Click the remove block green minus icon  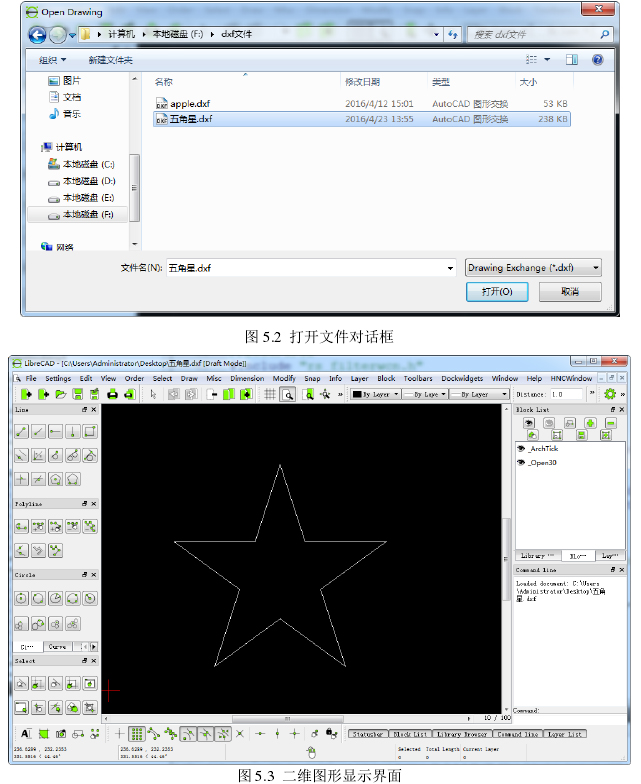[610, 423]
